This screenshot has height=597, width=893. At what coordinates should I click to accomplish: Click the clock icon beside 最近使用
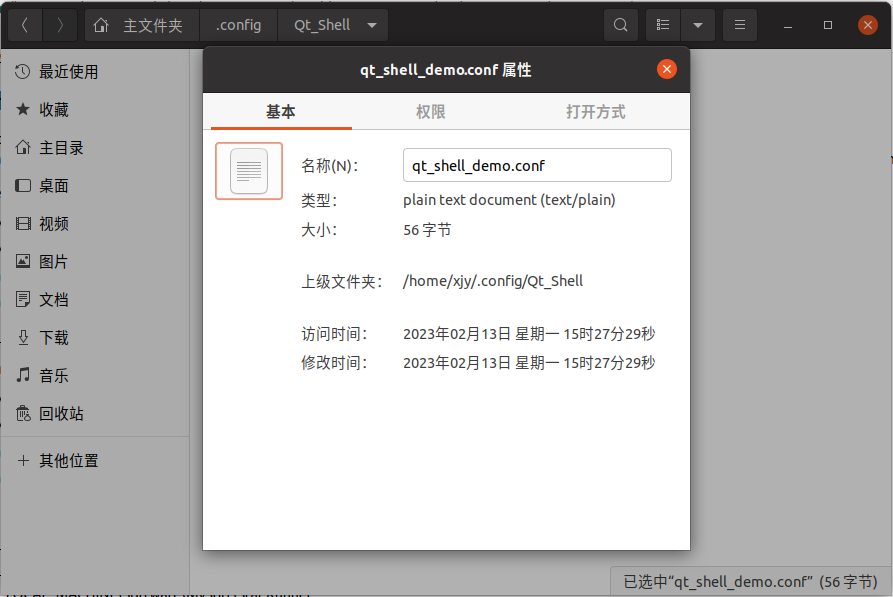(23, 72)
